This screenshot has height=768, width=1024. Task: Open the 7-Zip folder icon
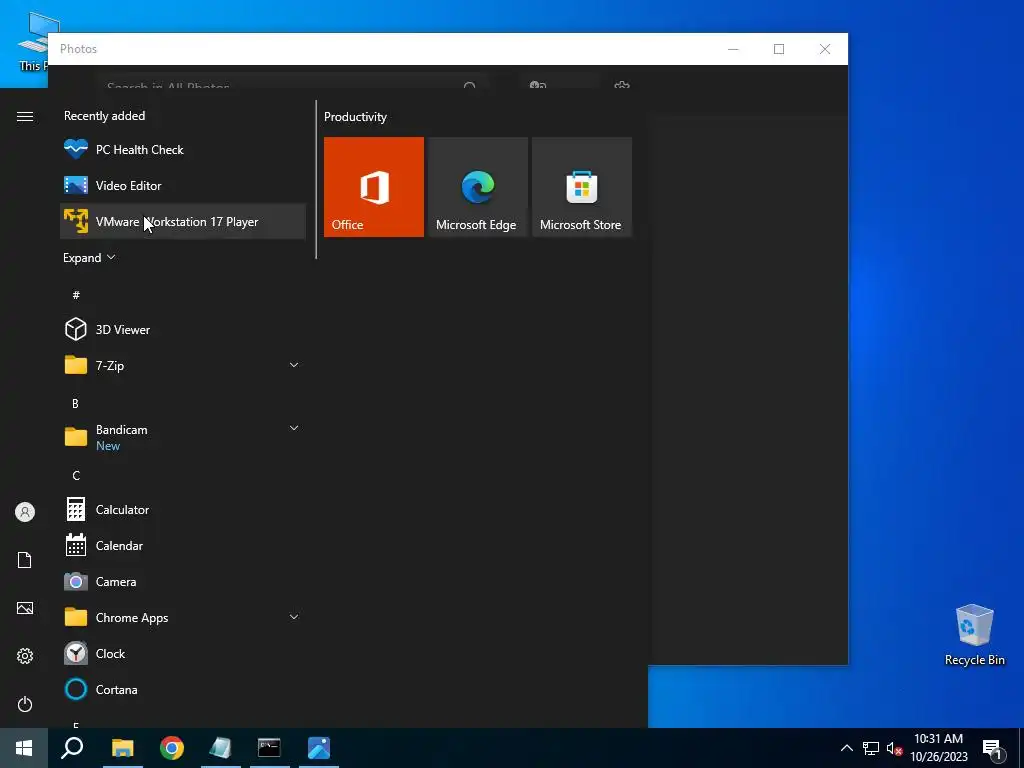(x=76, y=365)
